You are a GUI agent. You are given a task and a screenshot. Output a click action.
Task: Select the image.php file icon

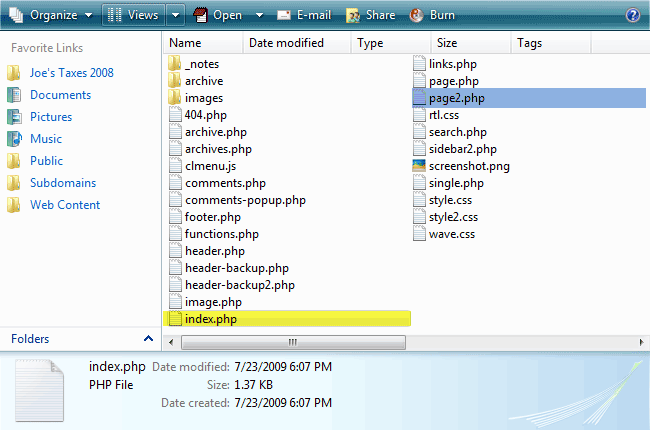pyautogui.click(x=175, y=301)
